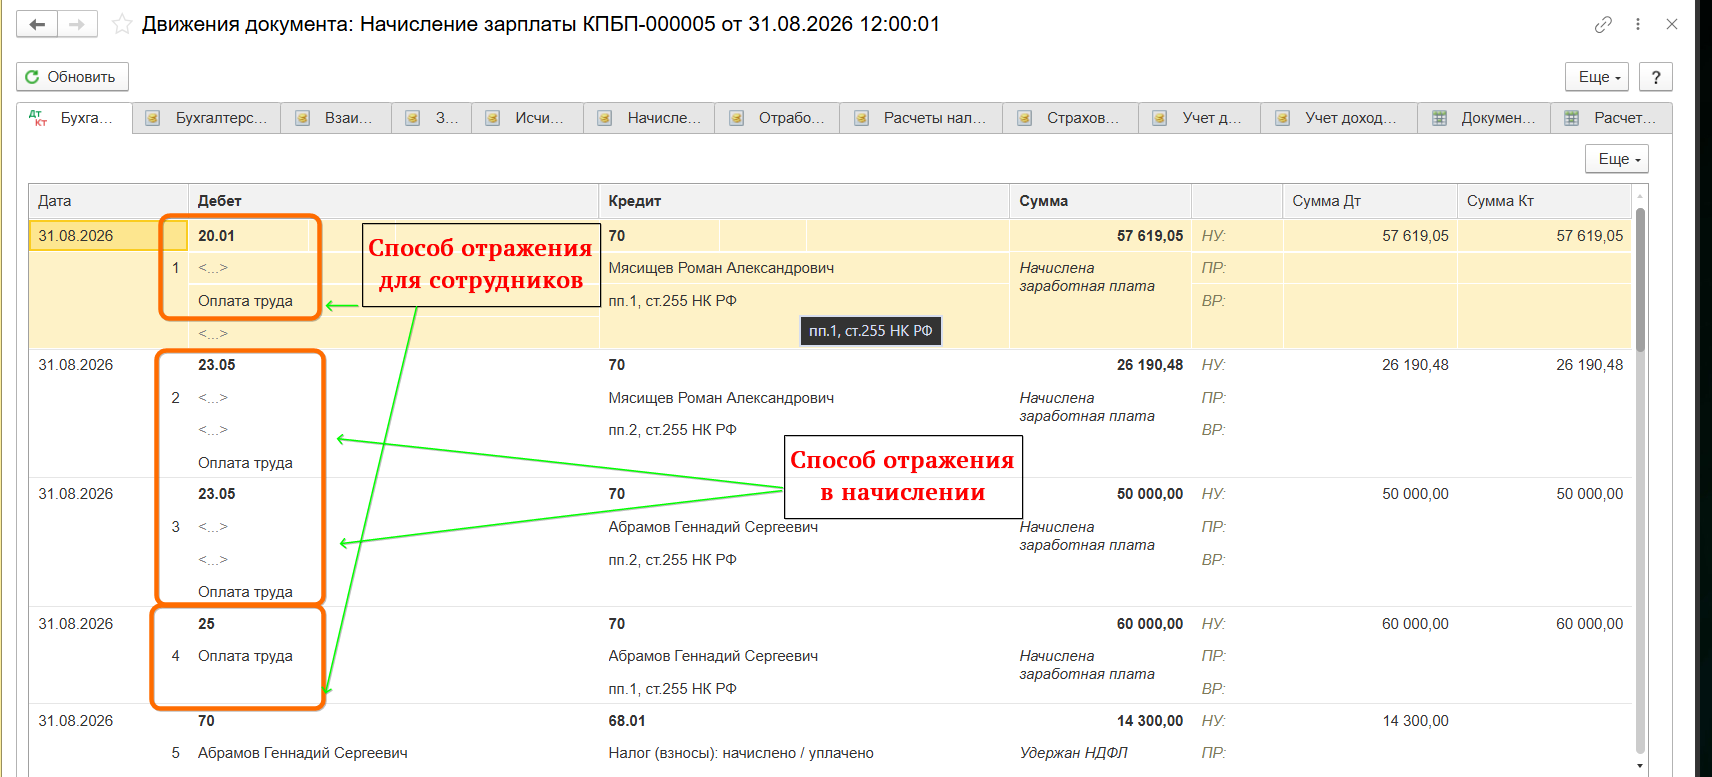Open the Расчеты нал... tab
The height and width of the screenshot is (777, 1712).
(x=921, y=118)
